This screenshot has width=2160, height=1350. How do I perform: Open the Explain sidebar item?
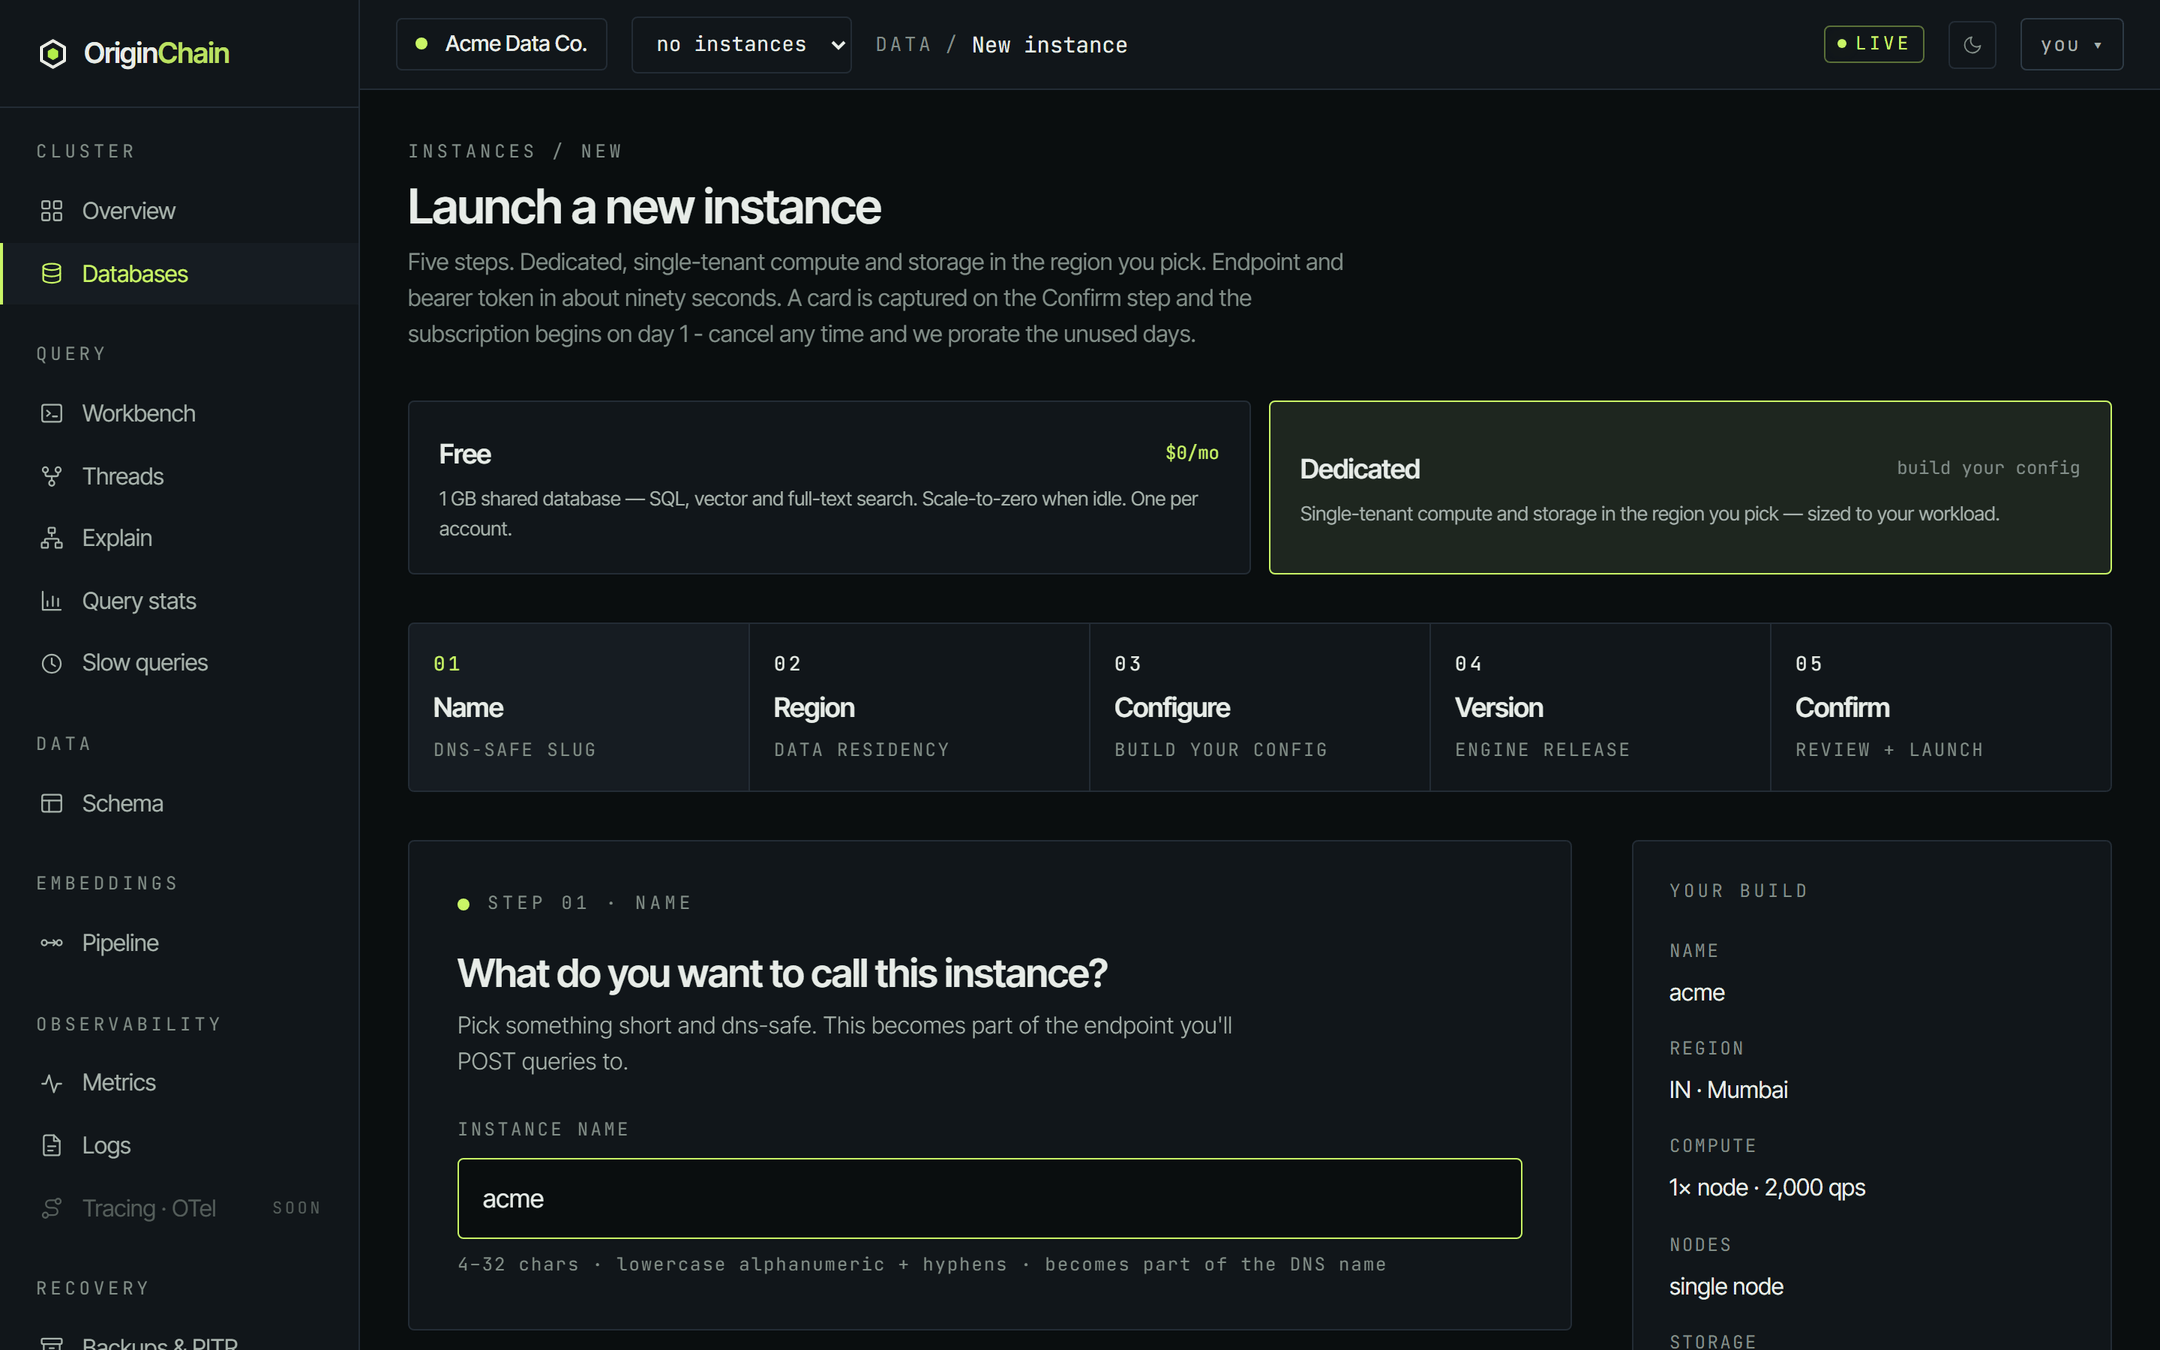[180, 538]
